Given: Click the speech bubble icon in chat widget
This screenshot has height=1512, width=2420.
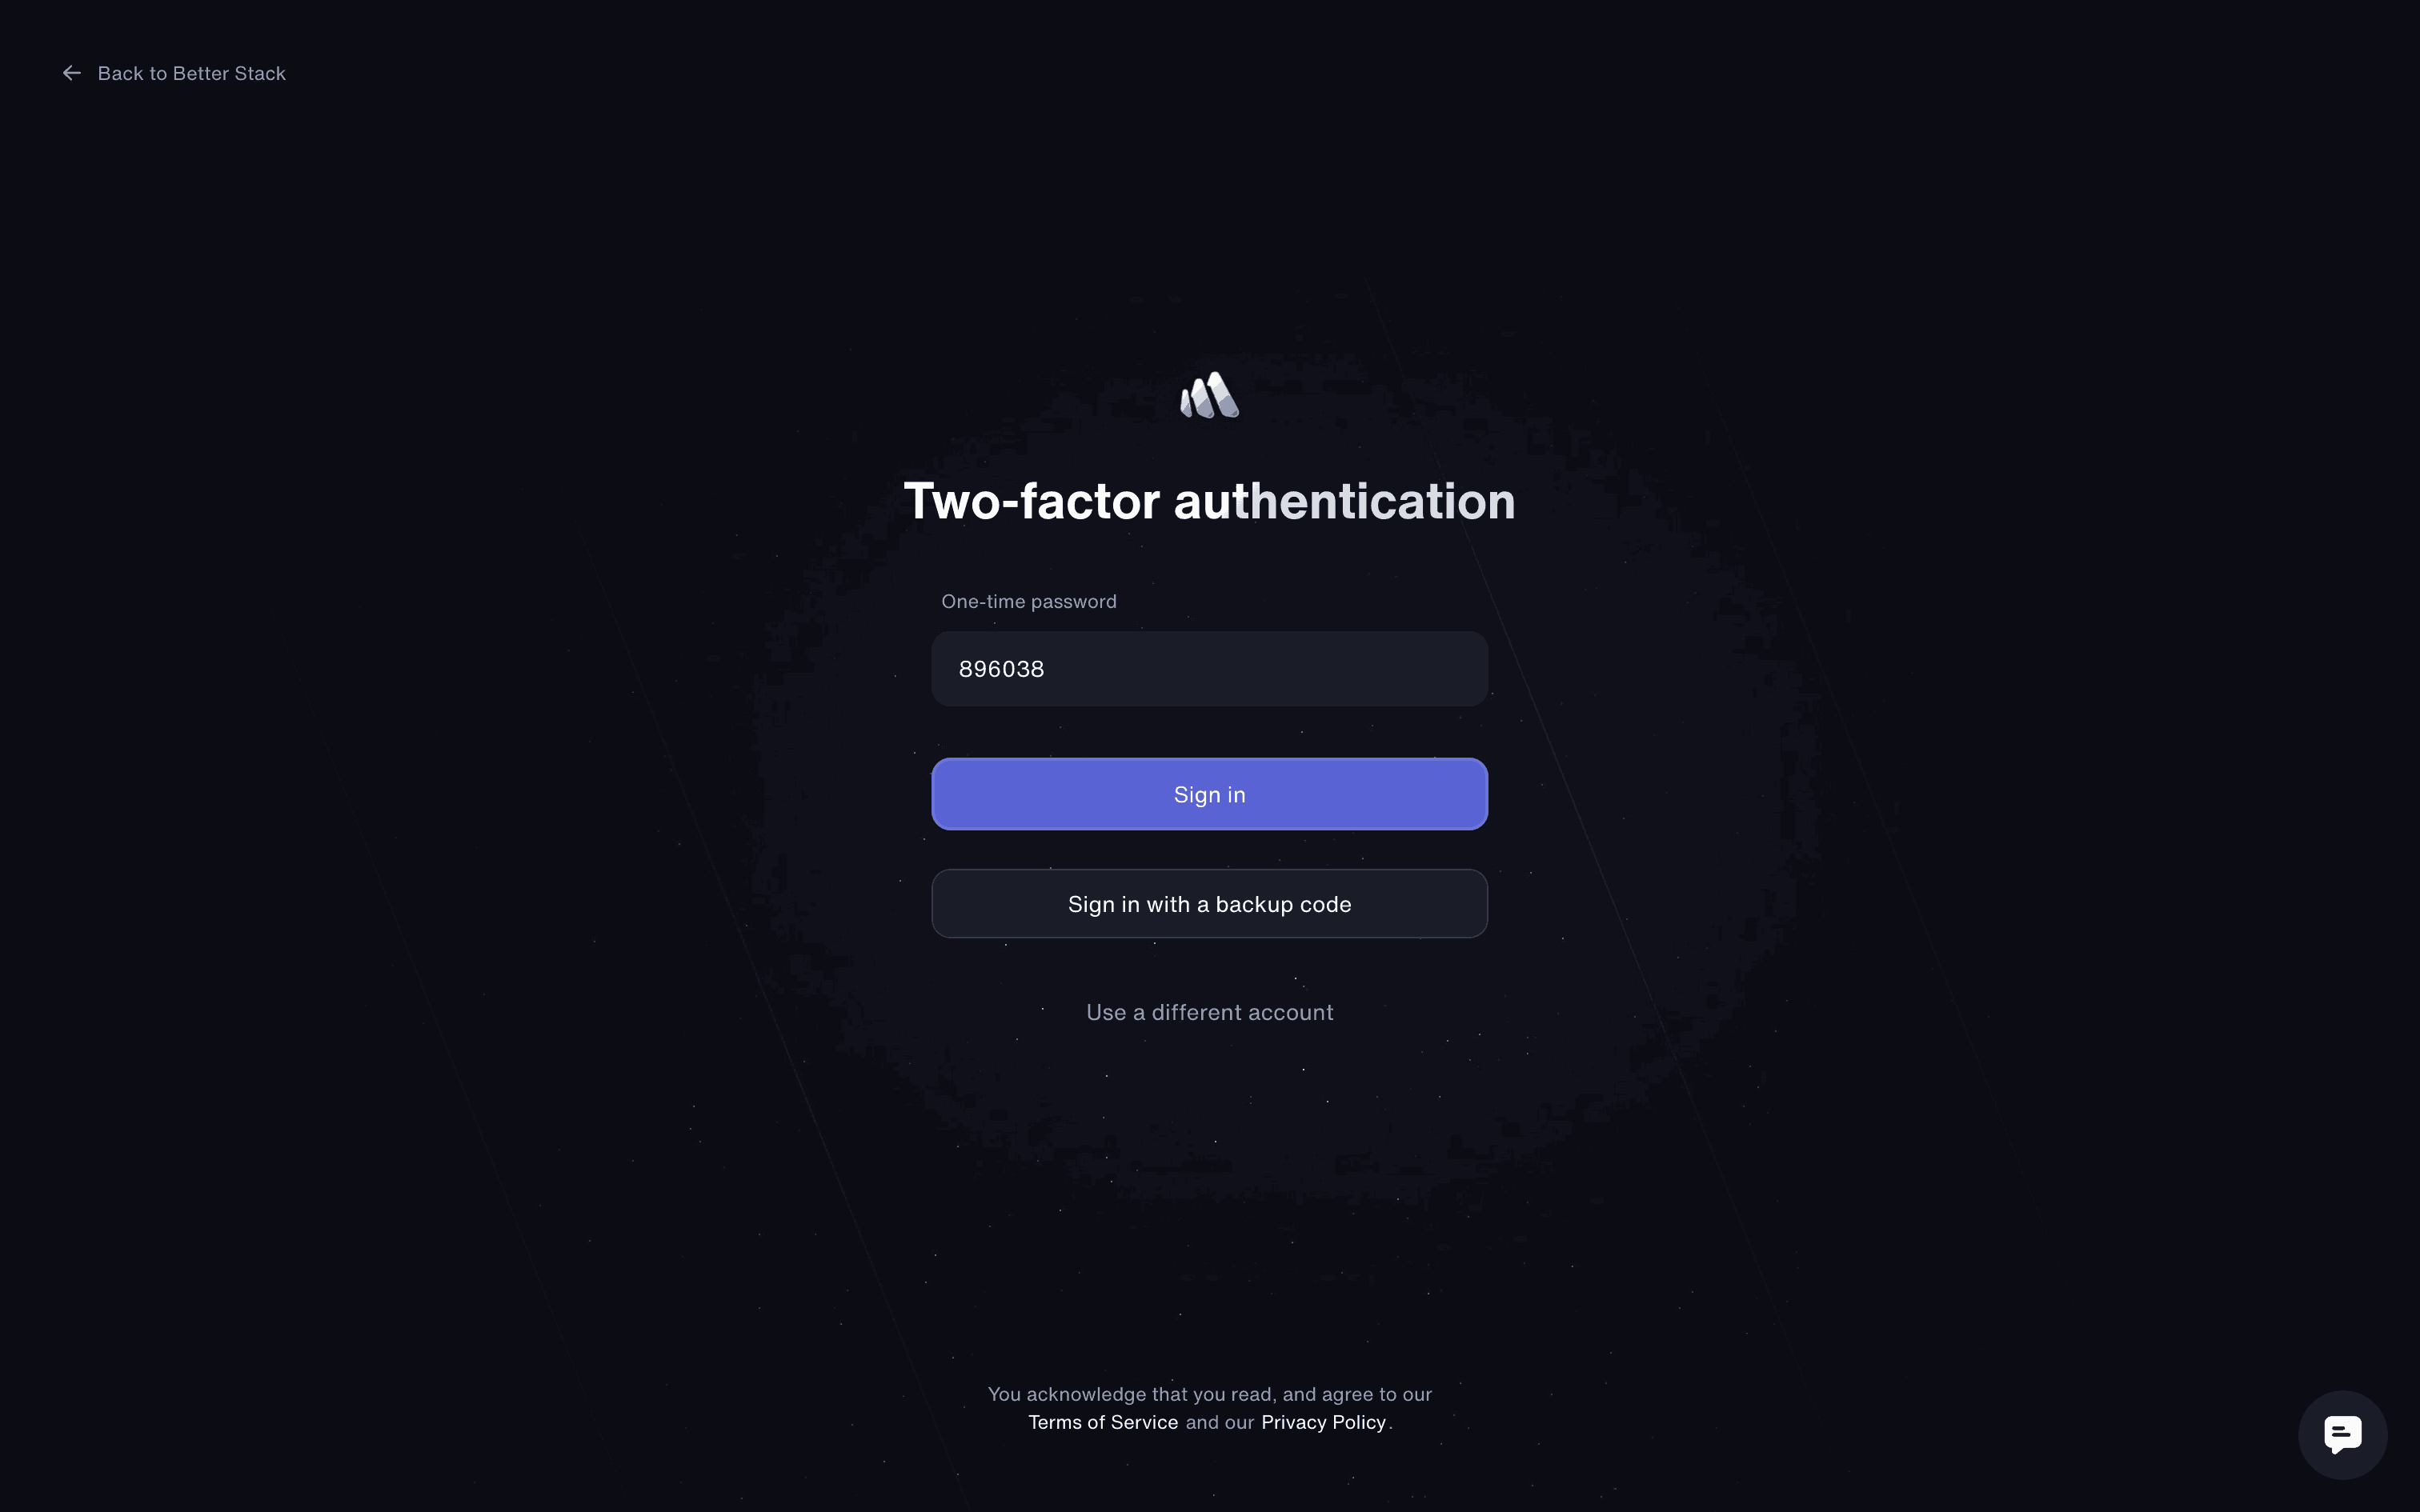Looking at the screenshot, I should 2342,1434.
